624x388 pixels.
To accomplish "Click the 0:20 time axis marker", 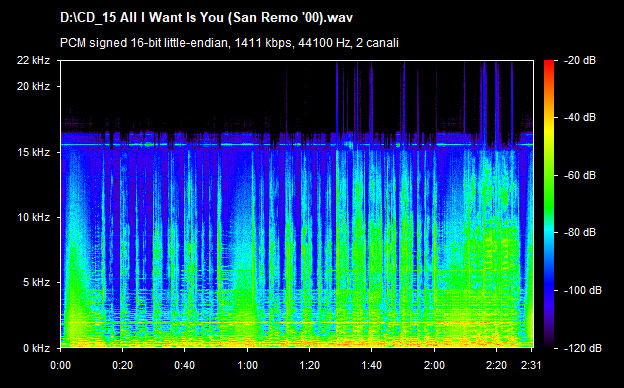I will (x=122, y=365).
